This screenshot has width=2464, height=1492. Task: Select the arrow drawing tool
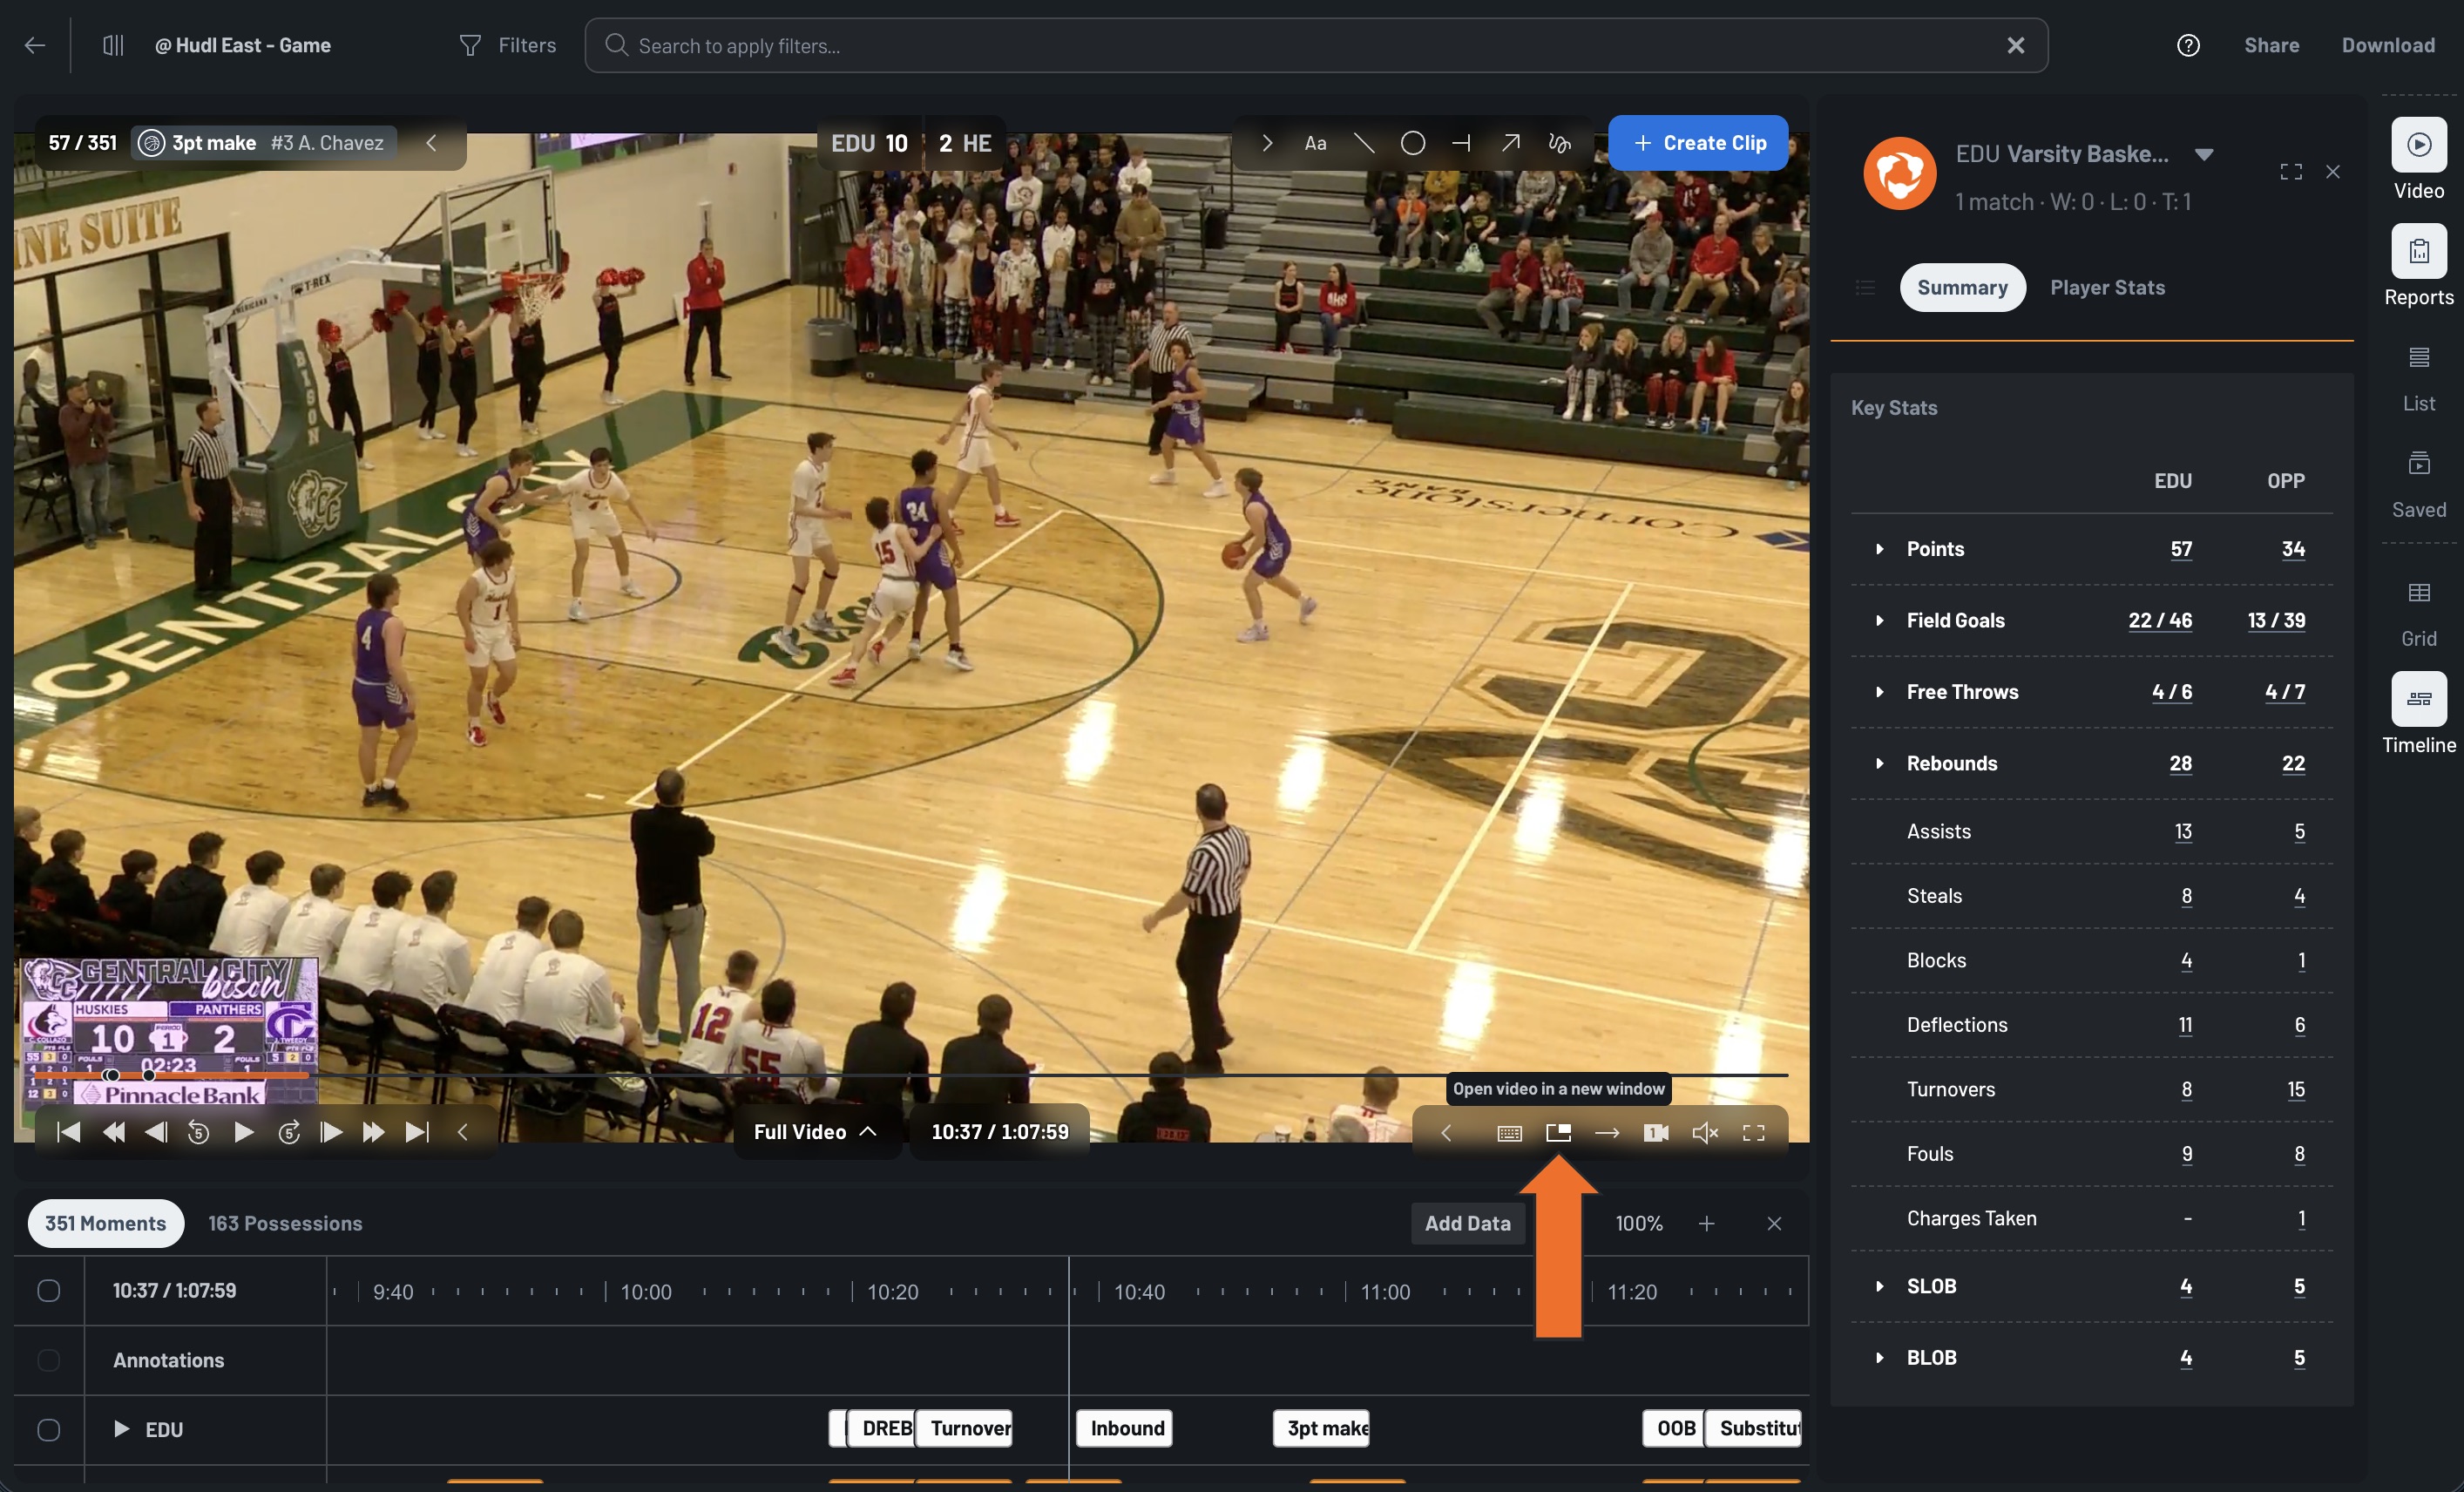pyautogui.click(x=1510, y=143)
